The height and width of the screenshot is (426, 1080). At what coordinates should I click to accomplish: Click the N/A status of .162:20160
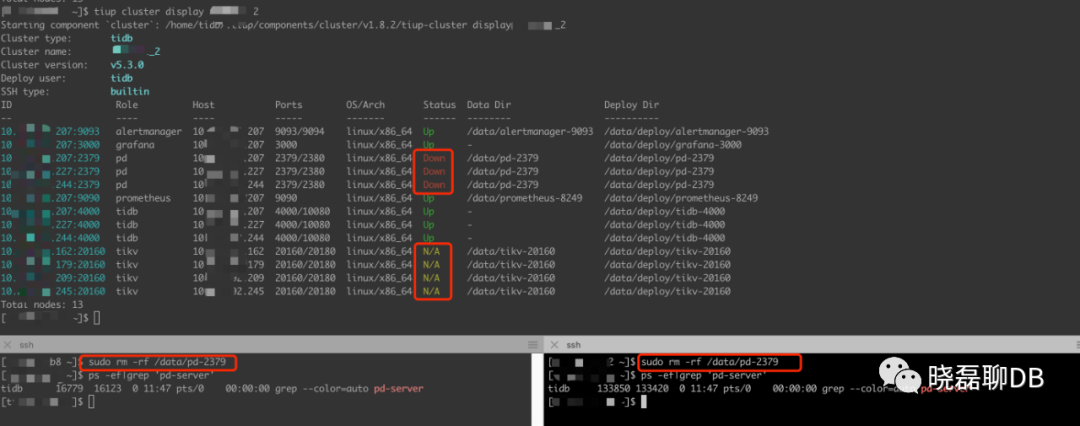pyautogui.click(x=431, y=252)
